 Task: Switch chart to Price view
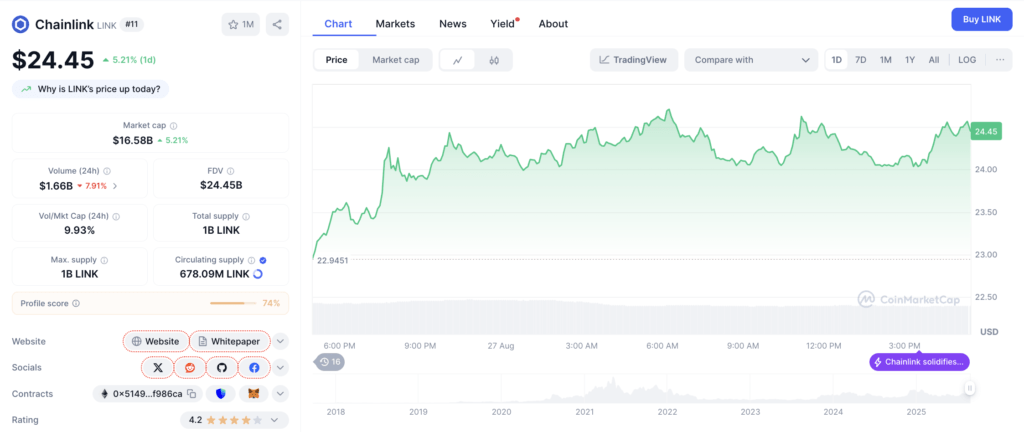coord(337,60)
